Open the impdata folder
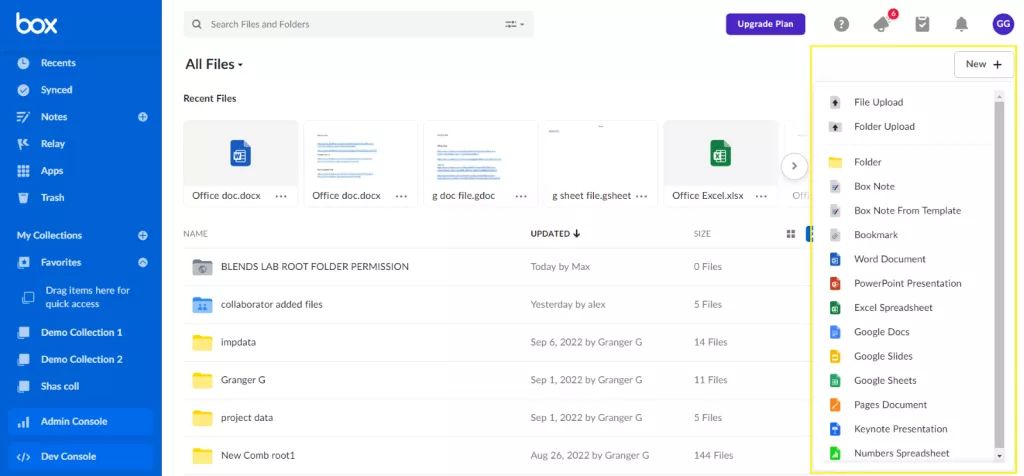This screenshot has height=476, width=1024. [238, 342]
